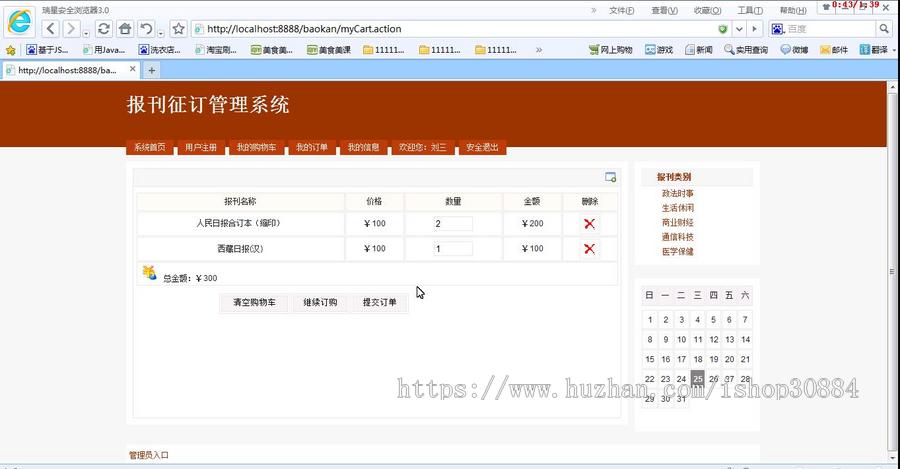The height and width of the screenshot is (469, 900).
Task: Click 提交订单 button
Action: (379, 302)
